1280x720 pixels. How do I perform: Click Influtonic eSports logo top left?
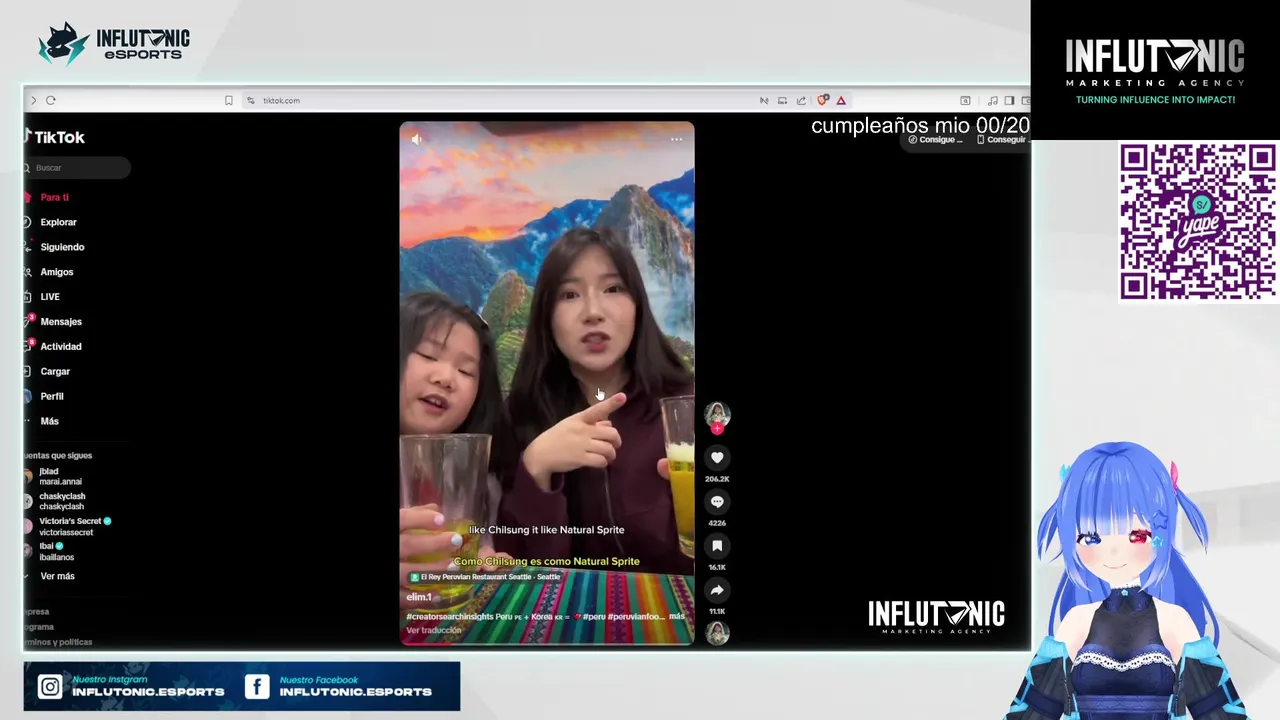114,44
